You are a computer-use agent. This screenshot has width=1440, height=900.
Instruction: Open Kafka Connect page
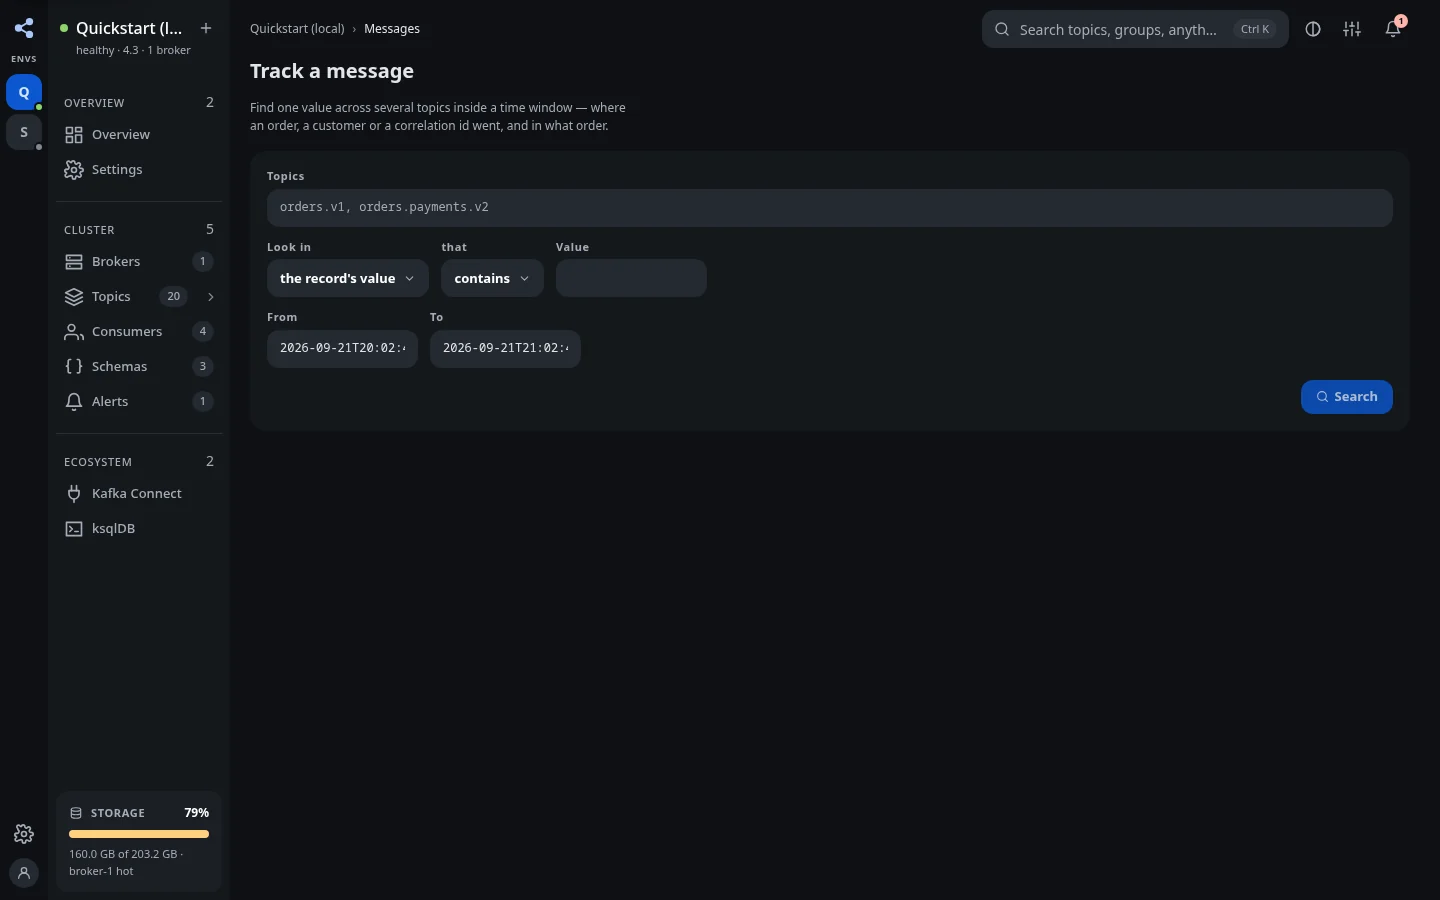pyautogui.click(x=139, y=494)
